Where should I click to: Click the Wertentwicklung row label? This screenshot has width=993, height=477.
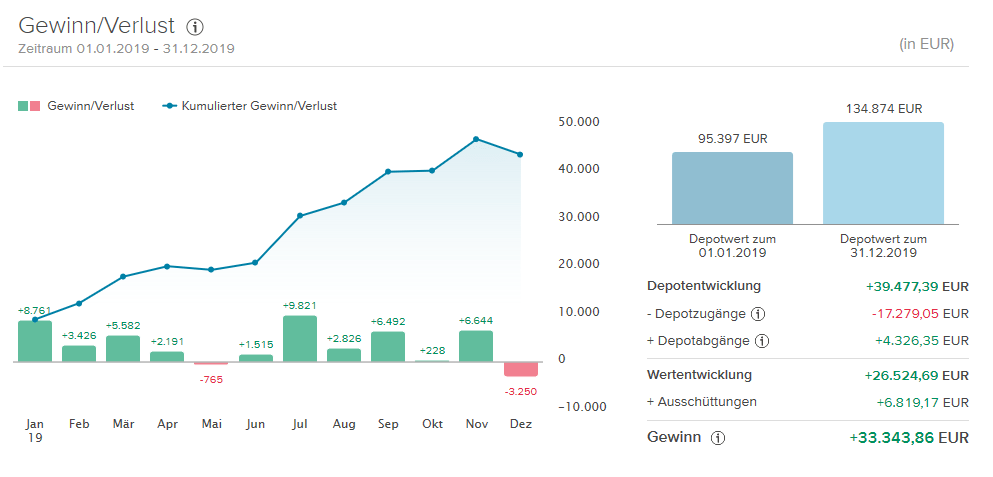click(x=699, y=375)
